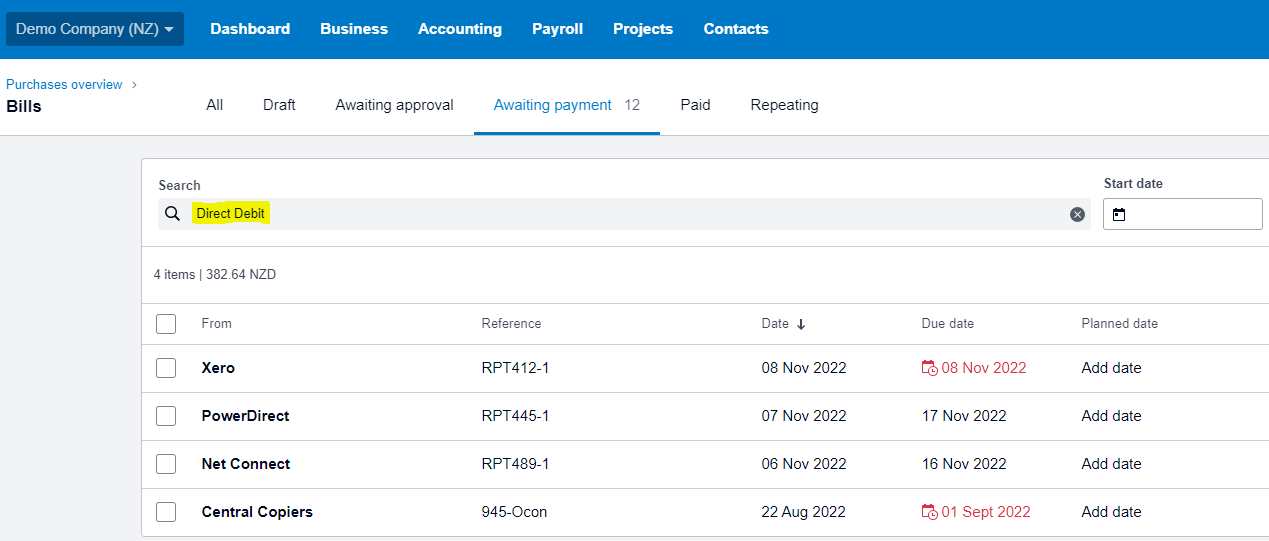Click the date 22 Aug 2022
The image size is (1269, 541).
(803, 512)
